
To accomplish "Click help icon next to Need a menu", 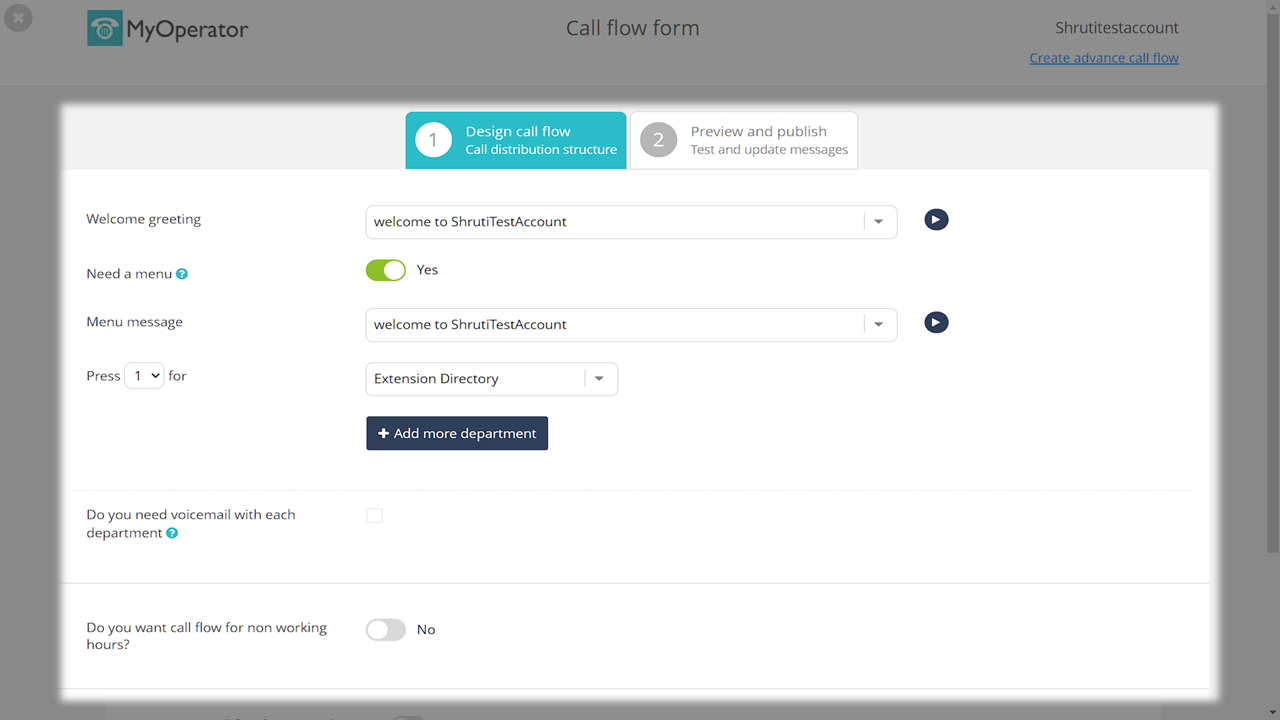I will point(182,274).
